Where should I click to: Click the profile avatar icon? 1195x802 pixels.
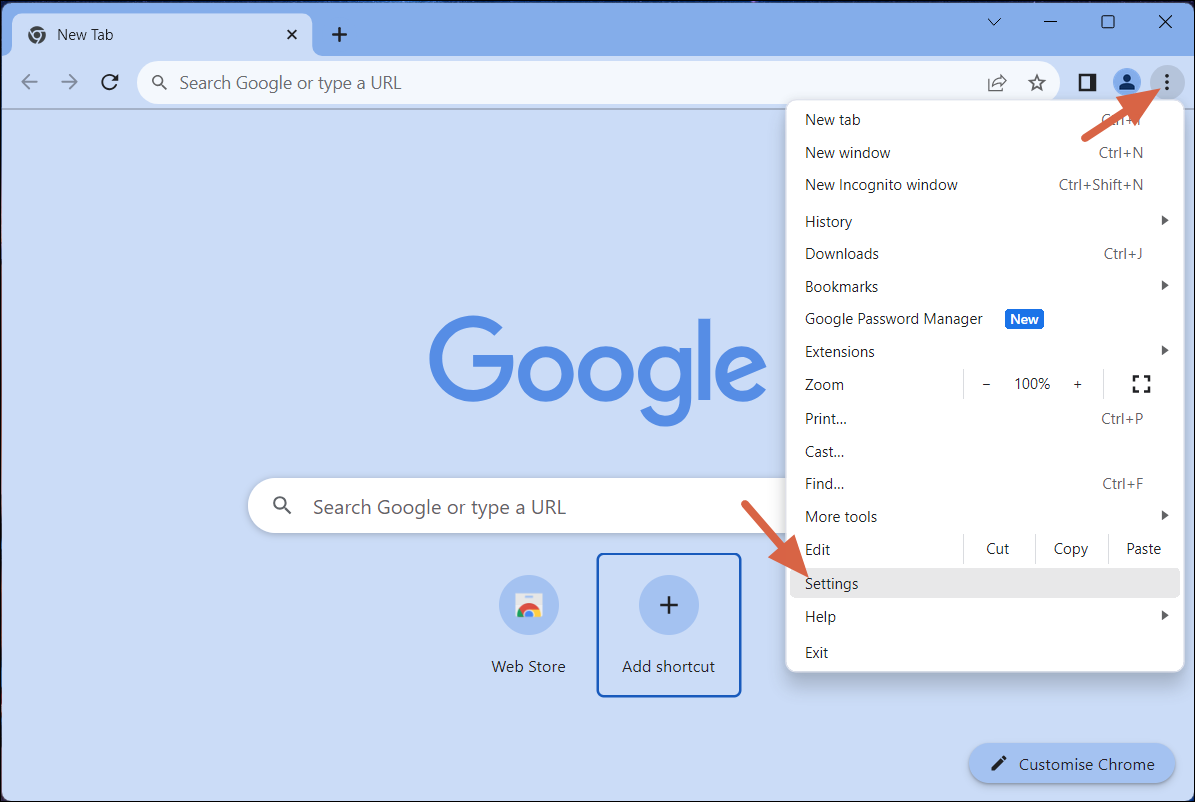tap(1127, 82)
